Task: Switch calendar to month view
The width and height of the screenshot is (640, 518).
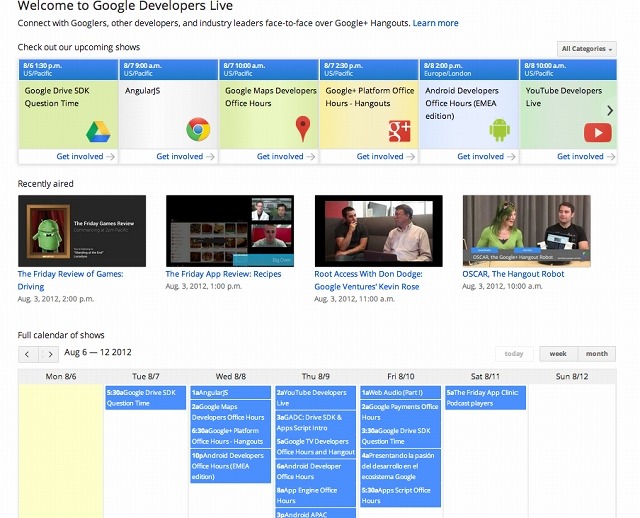Action: (597, 353)
